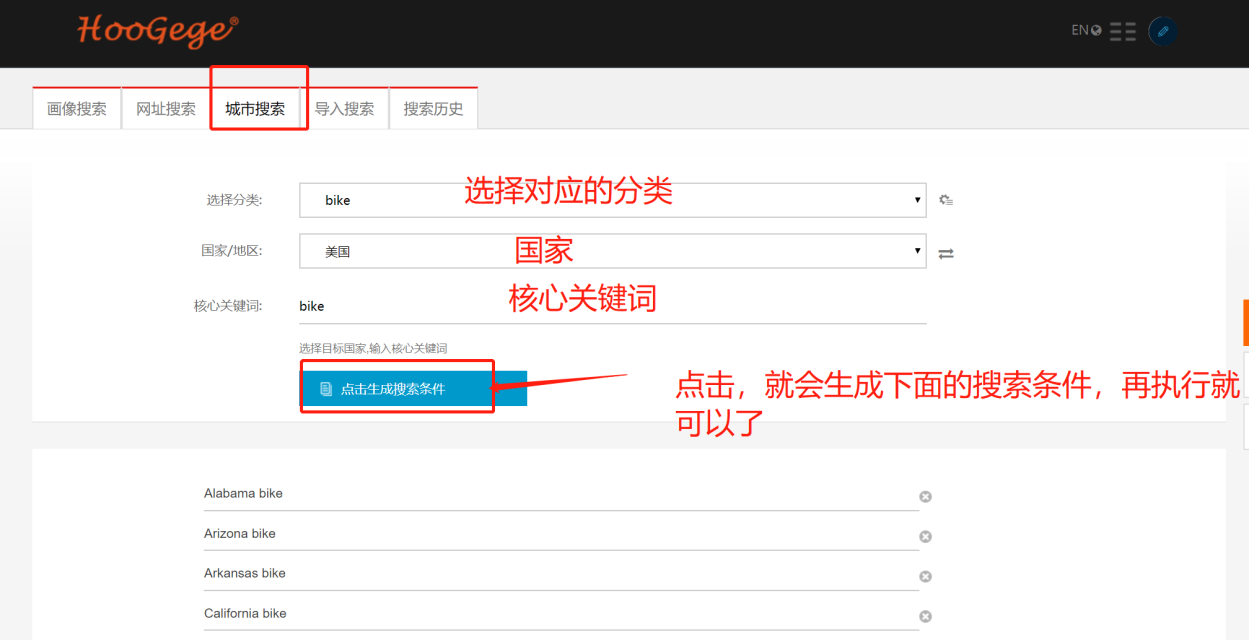Image resolution: width=1249 pixels, height=640 pixels.
Task: Click the category settings gear icon
Action: [x=946, y=200]
